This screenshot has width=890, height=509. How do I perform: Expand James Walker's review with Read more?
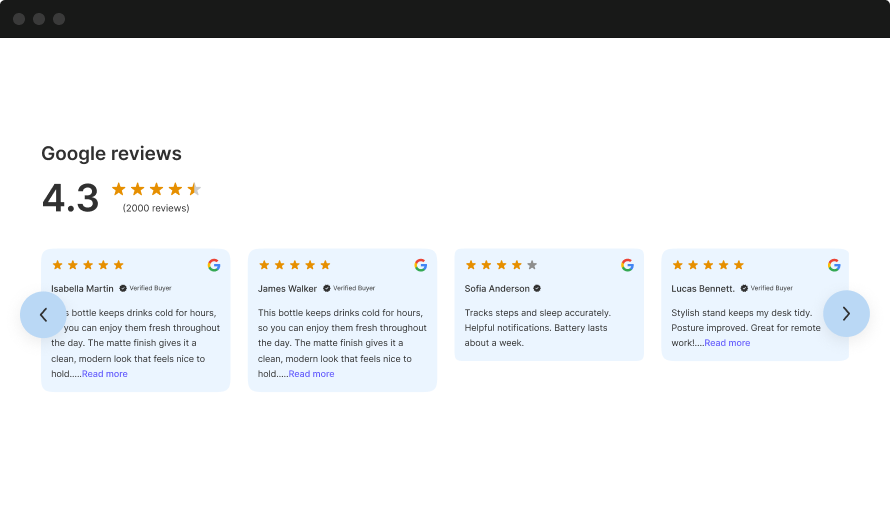312,374
